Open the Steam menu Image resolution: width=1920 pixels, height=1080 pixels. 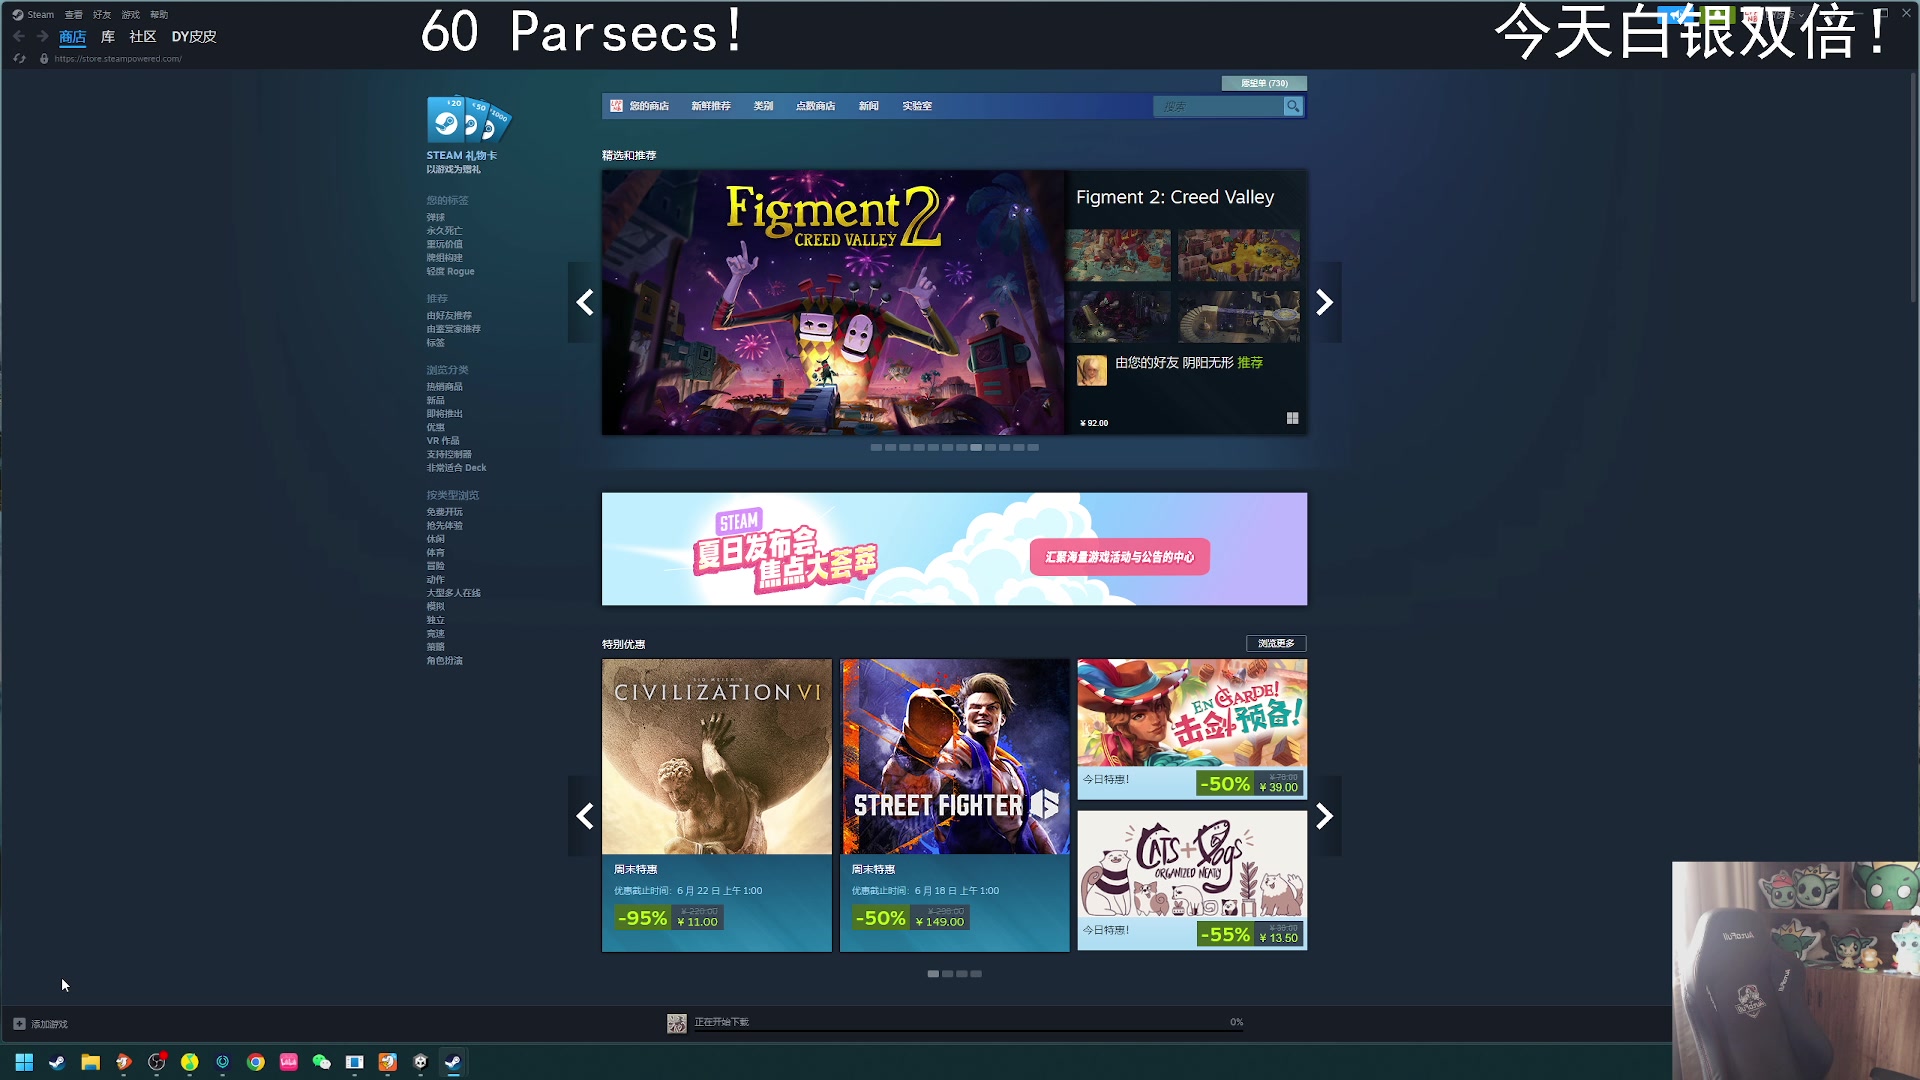(x=40, y=15)
